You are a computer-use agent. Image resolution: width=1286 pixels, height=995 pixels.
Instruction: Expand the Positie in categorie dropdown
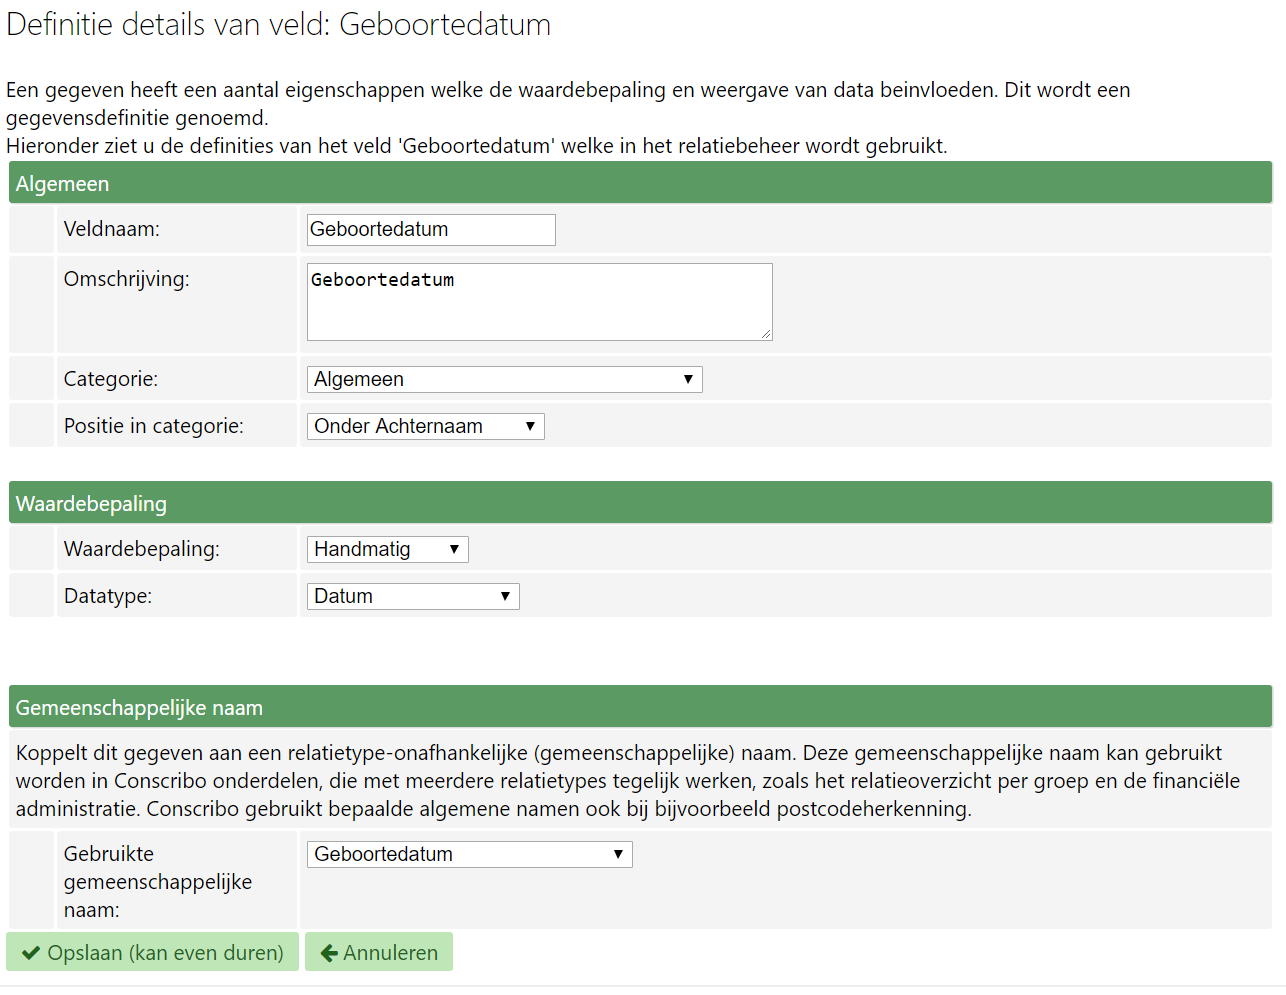(425, 427)
